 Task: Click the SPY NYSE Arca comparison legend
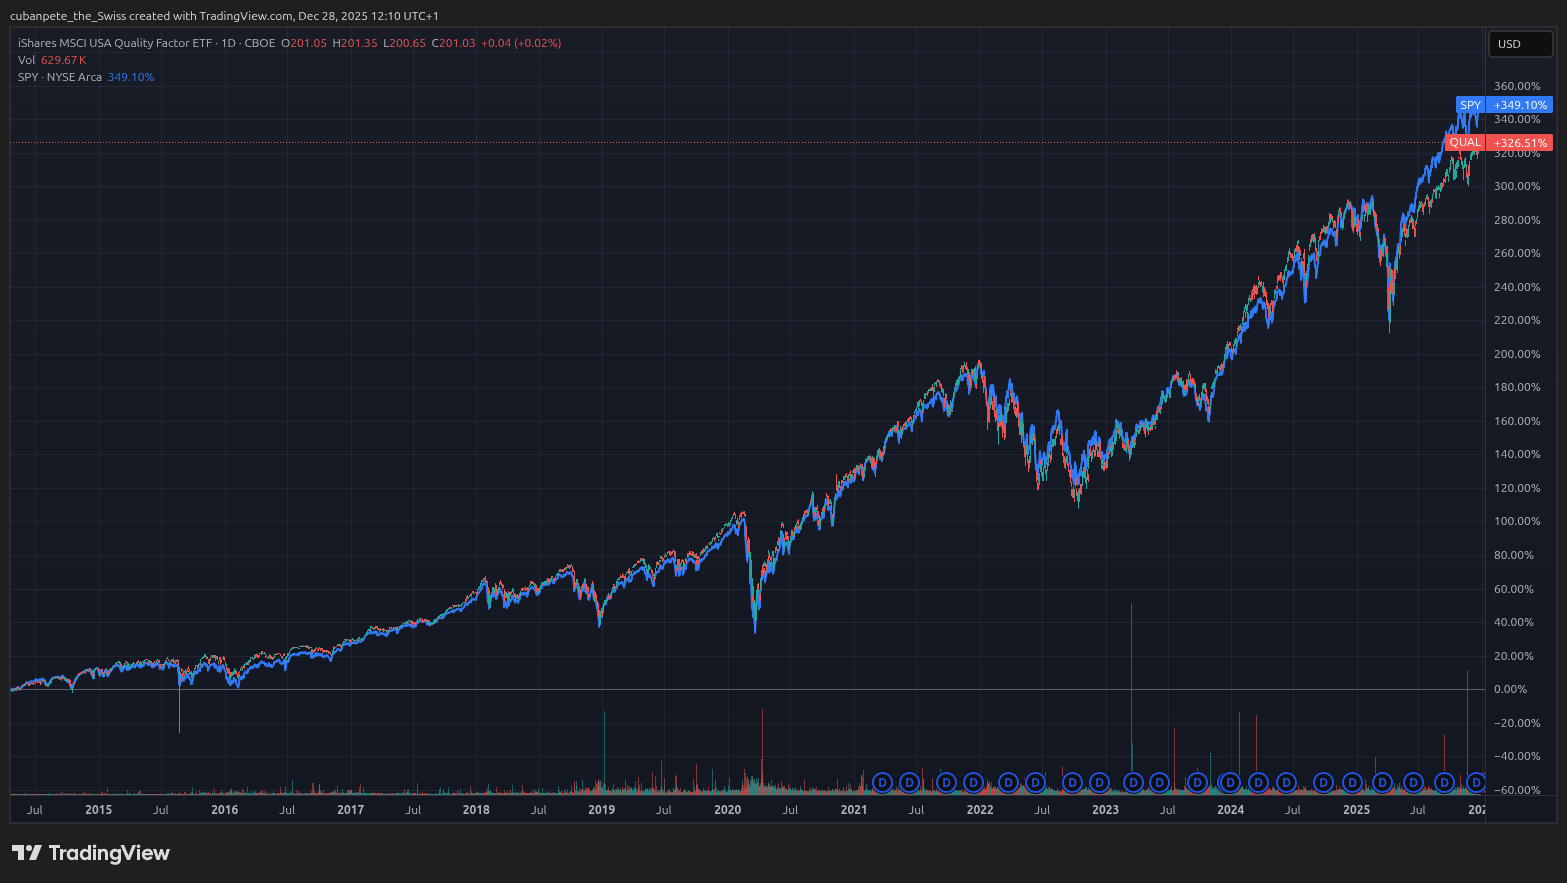tap(60, 77)
